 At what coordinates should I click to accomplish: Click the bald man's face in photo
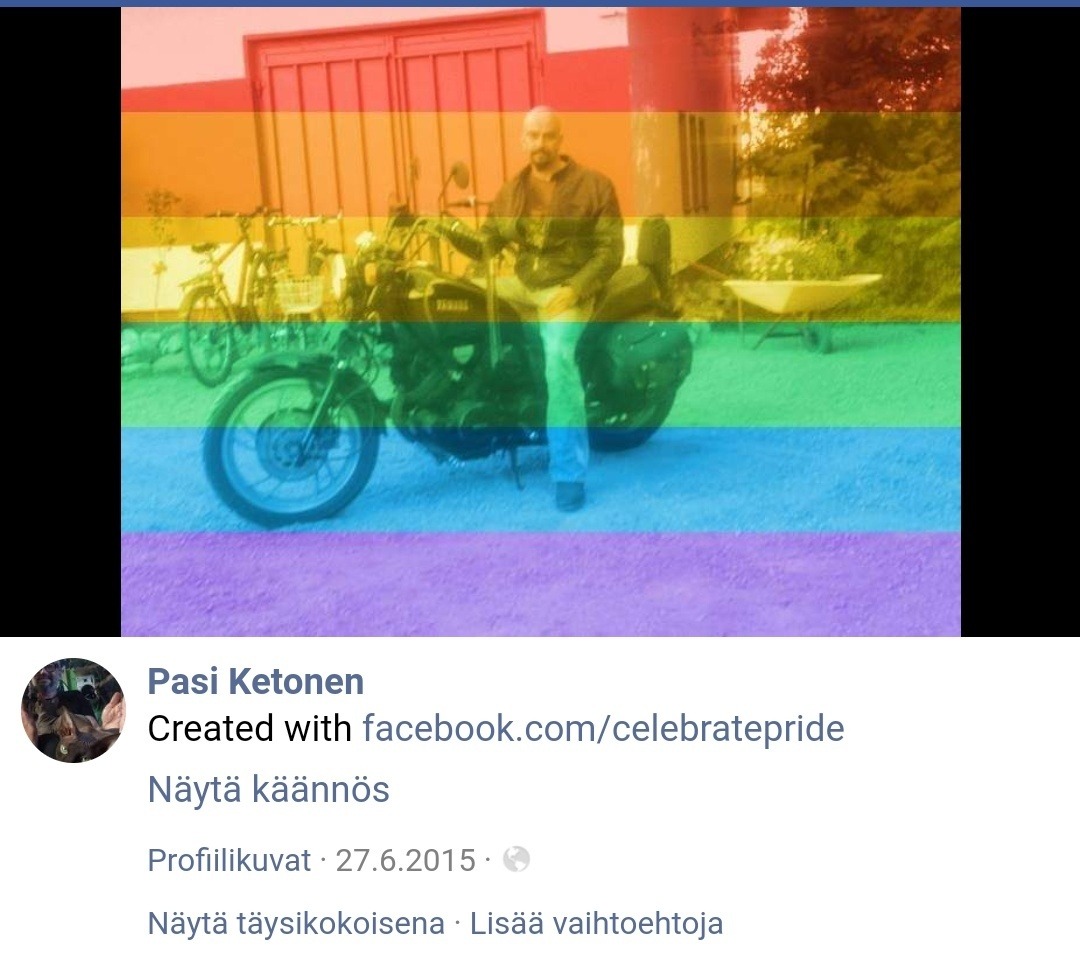[x=540, y=134]
